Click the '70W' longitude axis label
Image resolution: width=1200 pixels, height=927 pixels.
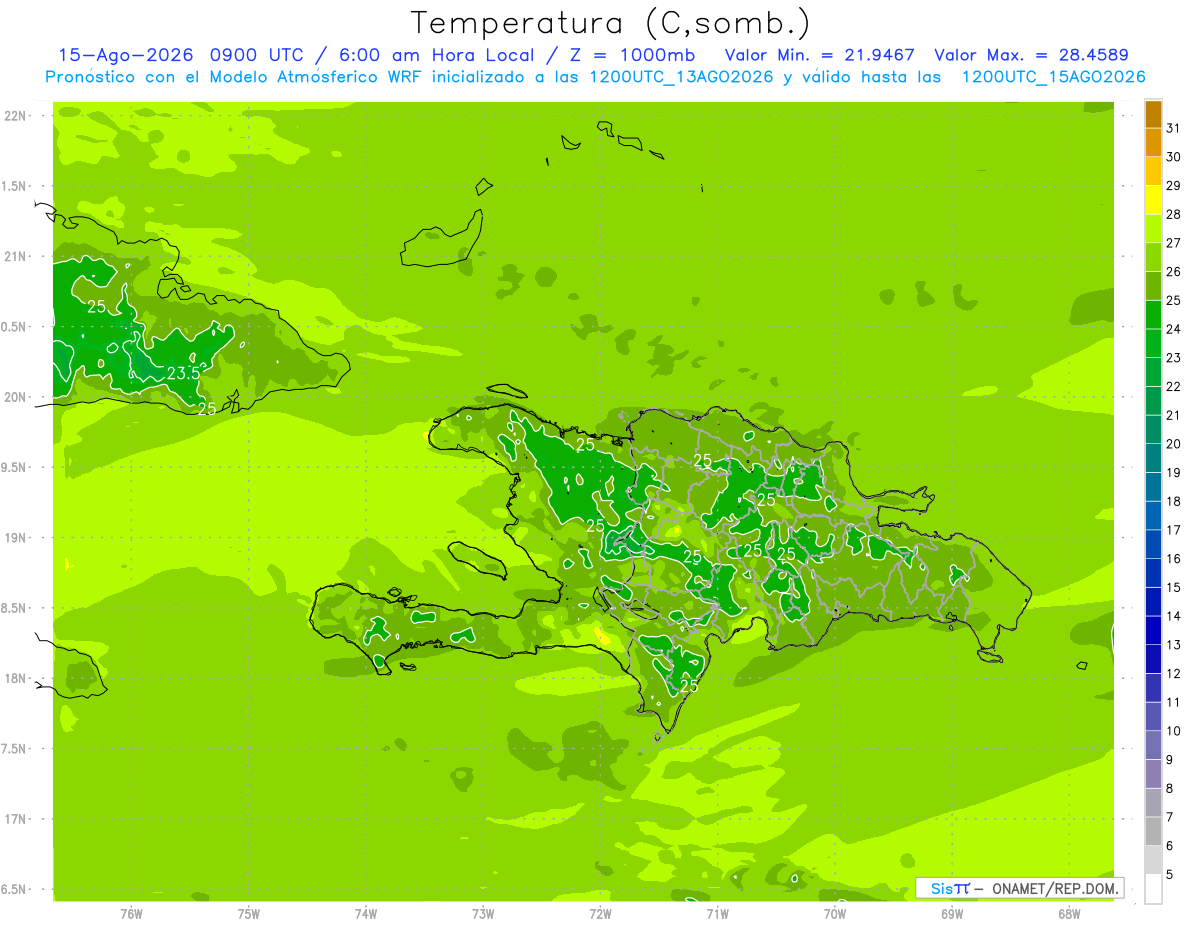click(x=835, y=913)
